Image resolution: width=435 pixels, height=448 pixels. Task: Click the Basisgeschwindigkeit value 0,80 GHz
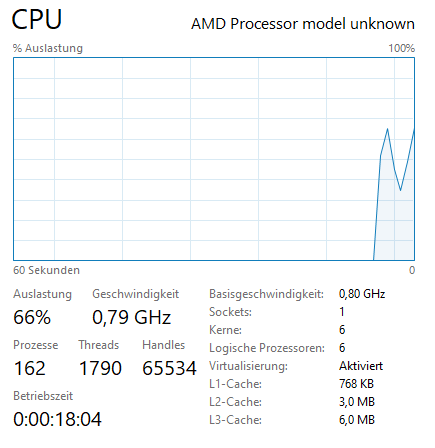tap(362, 294)
